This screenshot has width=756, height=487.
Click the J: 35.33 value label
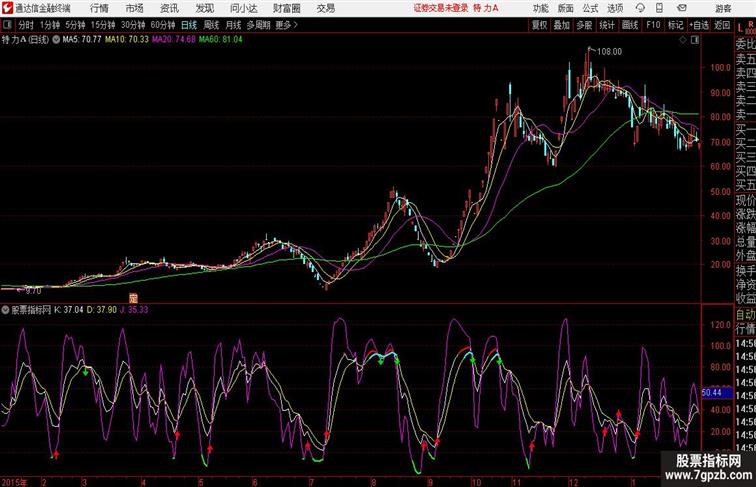coord(134,310)
